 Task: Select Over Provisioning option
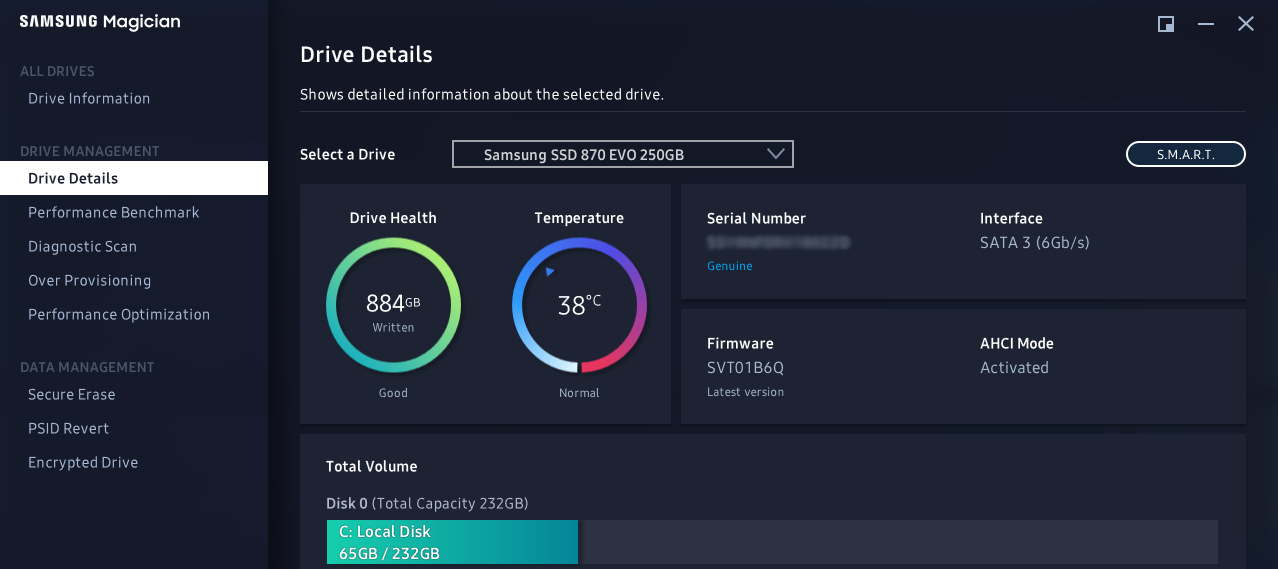click(x=89, y=280)
